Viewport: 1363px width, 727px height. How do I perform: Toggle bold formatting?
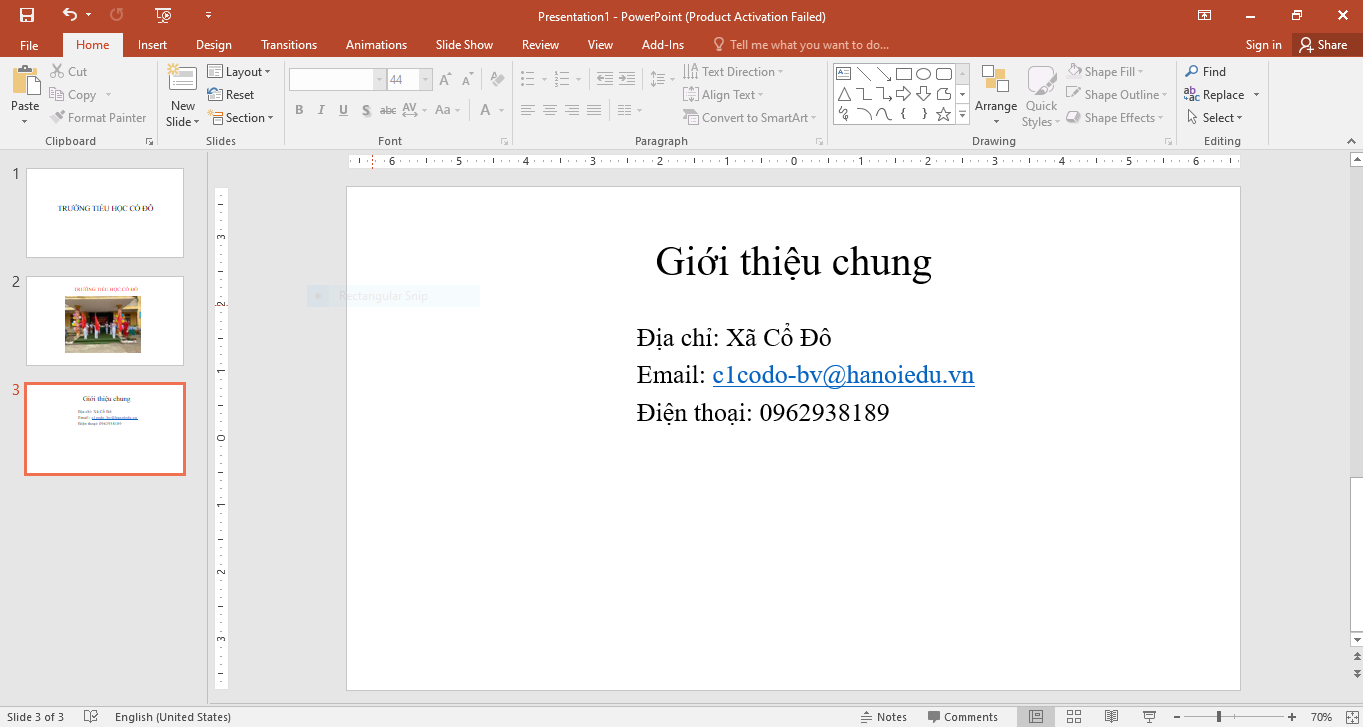299,110
